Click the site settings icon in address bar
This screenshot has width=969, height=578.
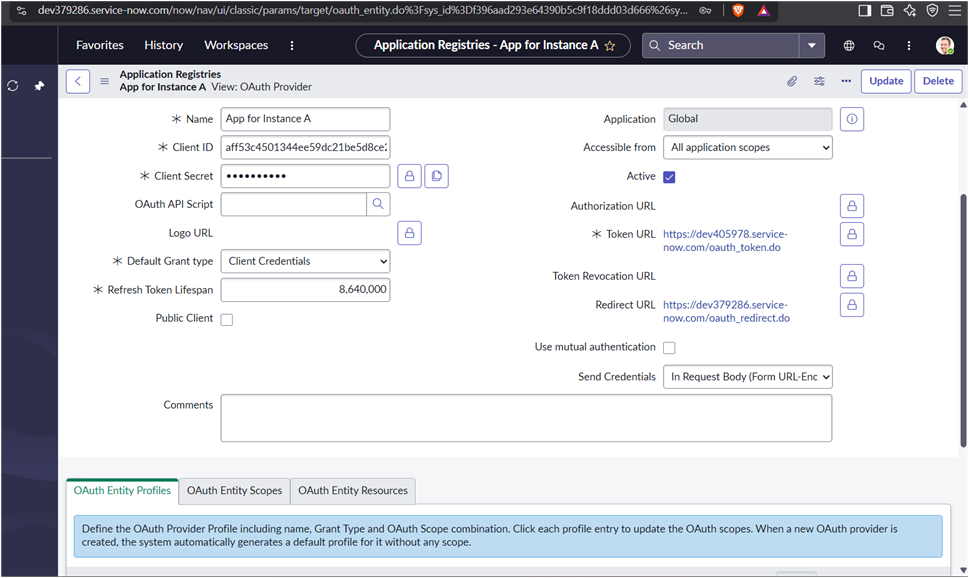[x=22, y=11]
